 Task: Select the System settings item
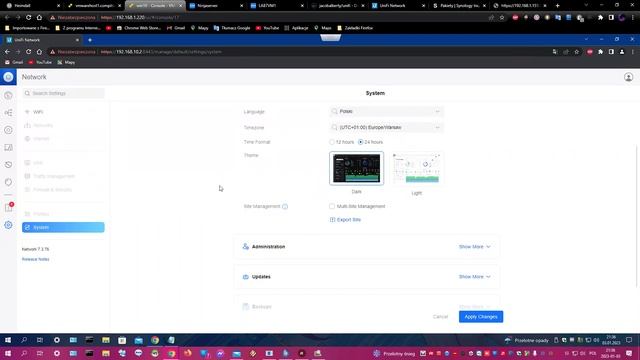63,227
